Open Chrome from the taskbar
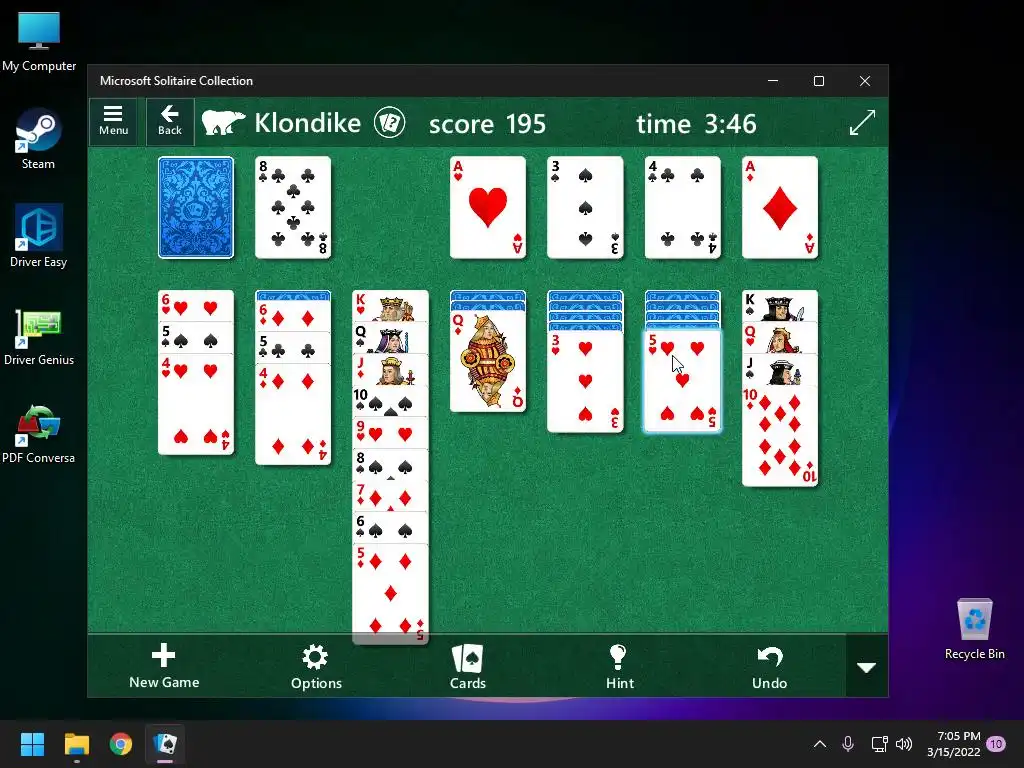 click(121, 744)
